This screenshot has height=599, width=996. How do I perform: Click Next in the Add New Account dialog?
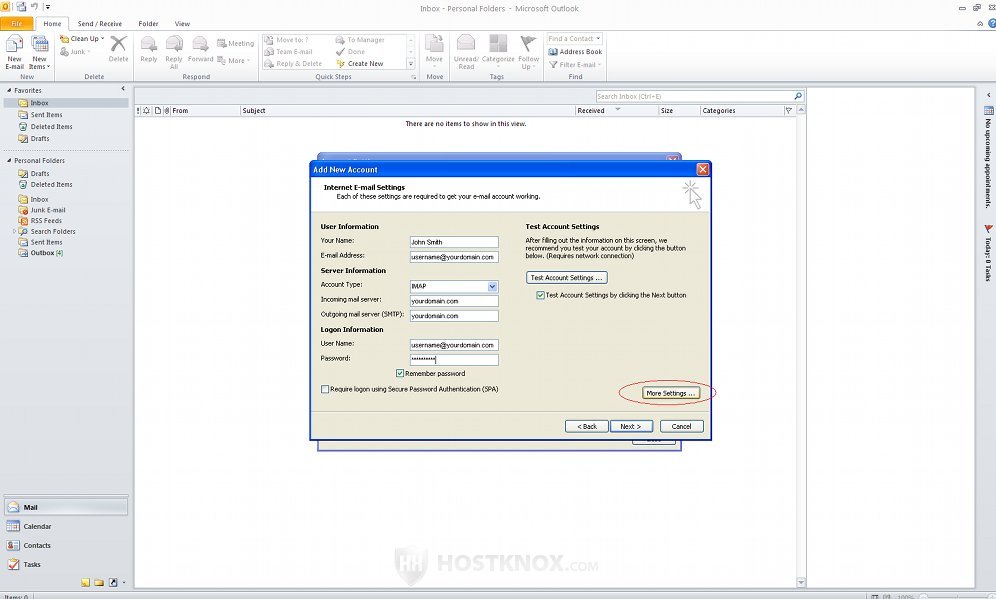click(631, 426)
